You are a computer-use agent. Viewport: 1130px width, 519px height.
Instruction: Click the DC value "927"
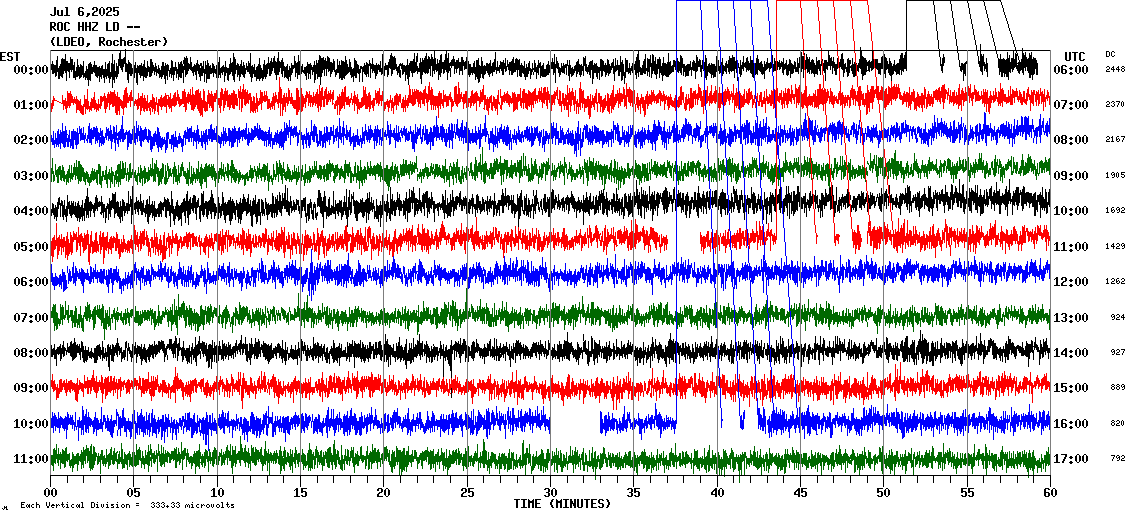click(1118, 352)
